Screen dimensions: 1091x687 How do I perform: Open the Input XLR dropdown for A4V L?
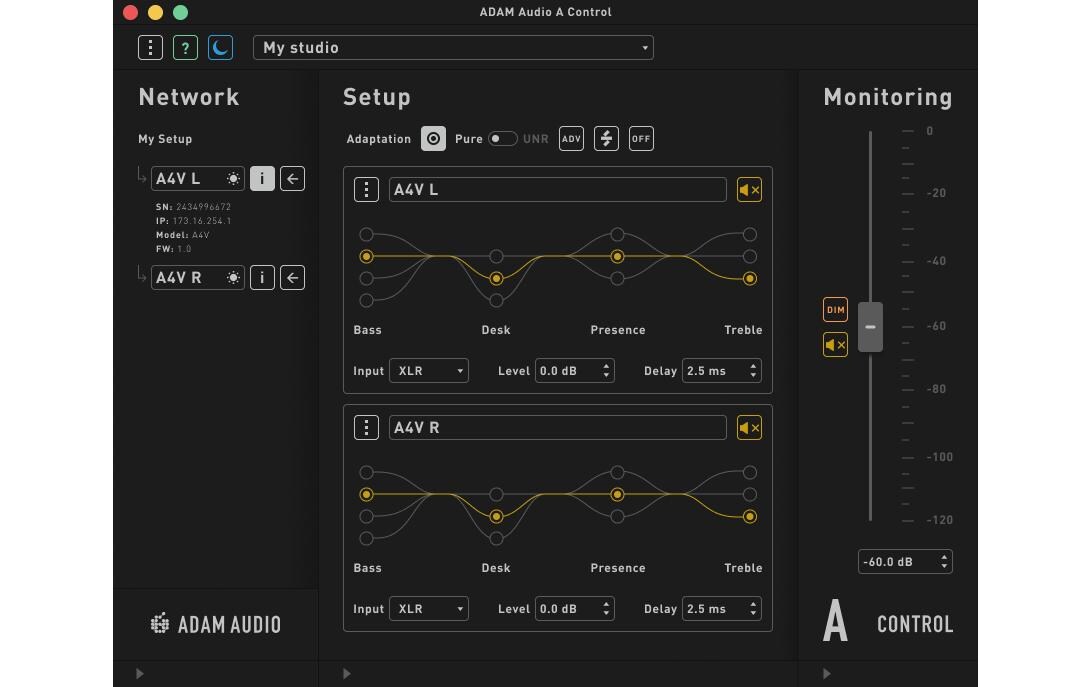429,371
